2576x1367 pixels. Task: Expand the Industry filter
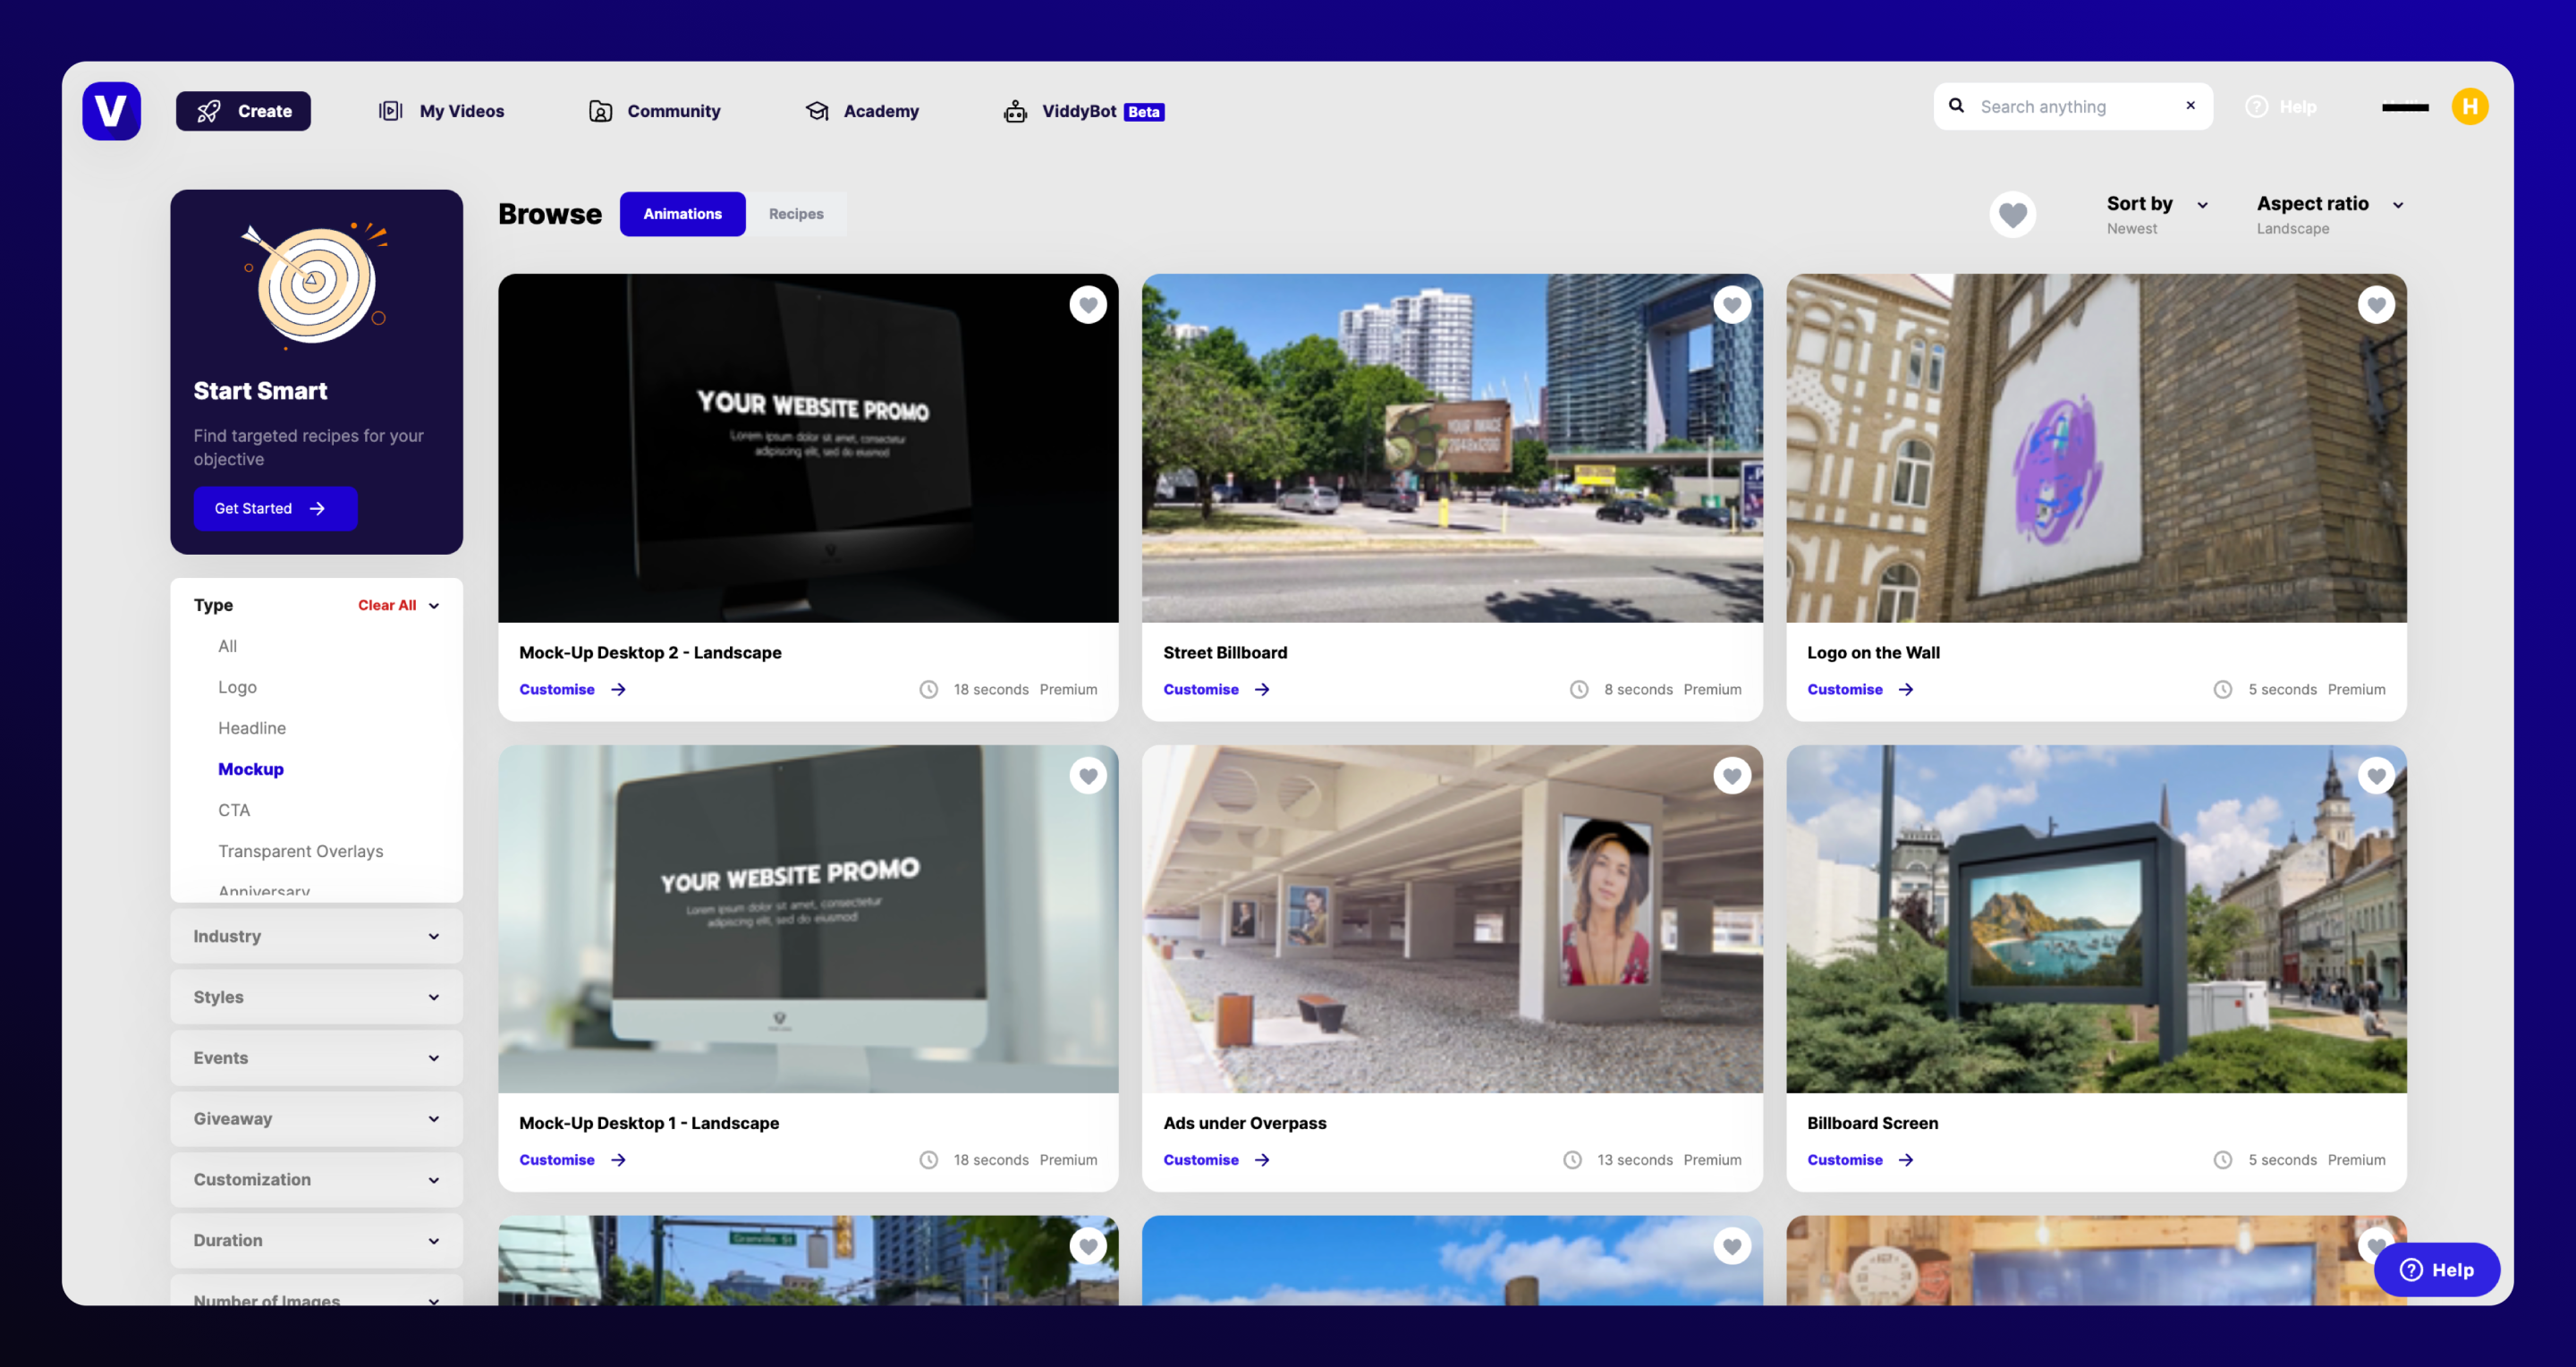point(316,937)
